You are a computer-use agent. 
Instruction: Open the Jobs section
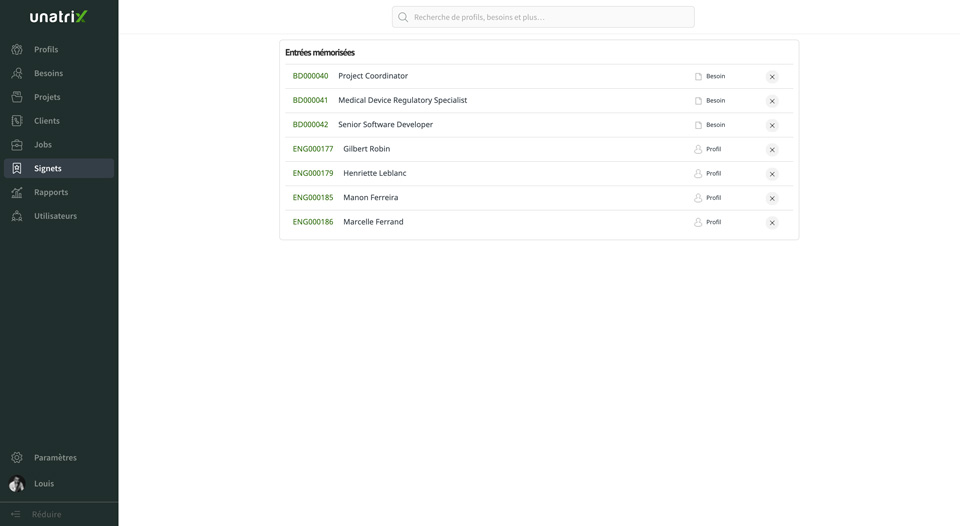(43, 145)
